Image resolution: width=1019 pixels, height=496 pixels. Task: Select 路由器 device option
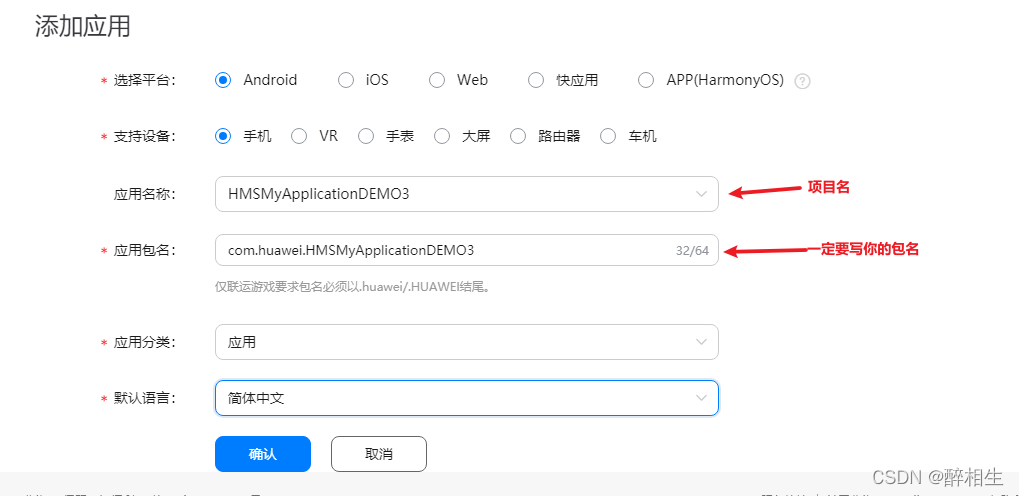point(517,137)
